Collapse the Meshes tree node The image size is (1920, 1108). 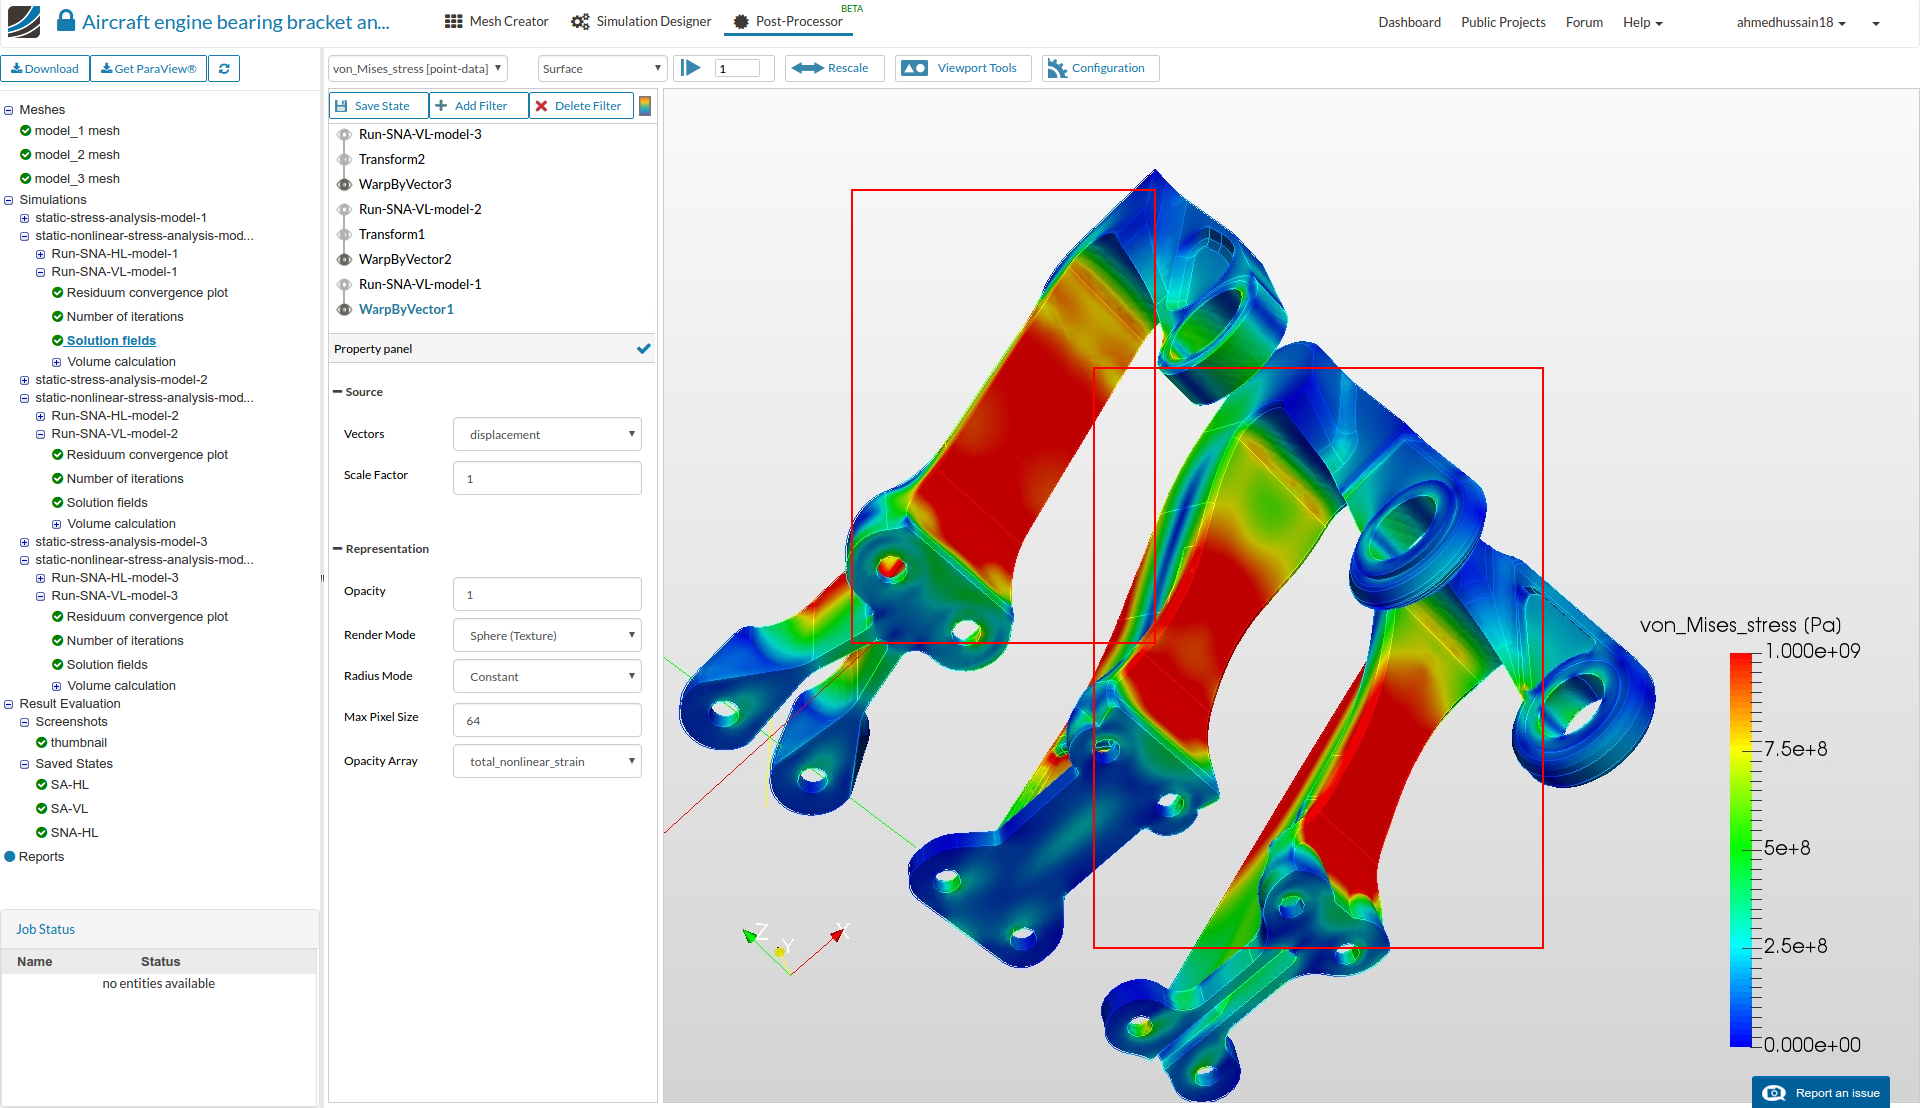click(x=9, y=110)
